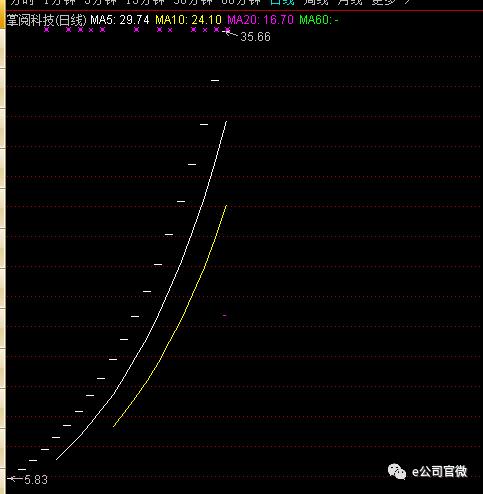Select the 月线 monthly chart tab
This screenshot has width=483, height=494.
(x=350, y=2)
